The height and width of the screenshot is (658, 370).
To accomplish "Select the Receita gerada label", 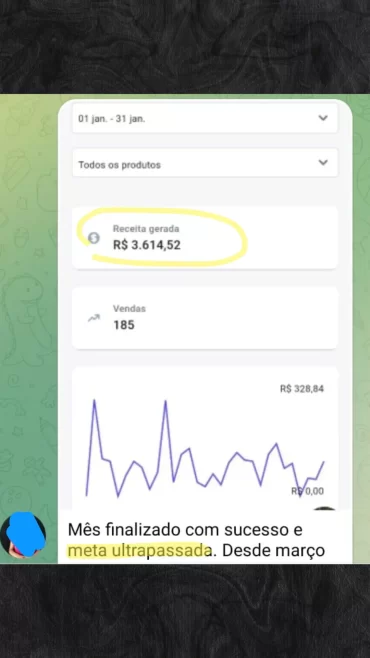I will (x=146, y=229).
